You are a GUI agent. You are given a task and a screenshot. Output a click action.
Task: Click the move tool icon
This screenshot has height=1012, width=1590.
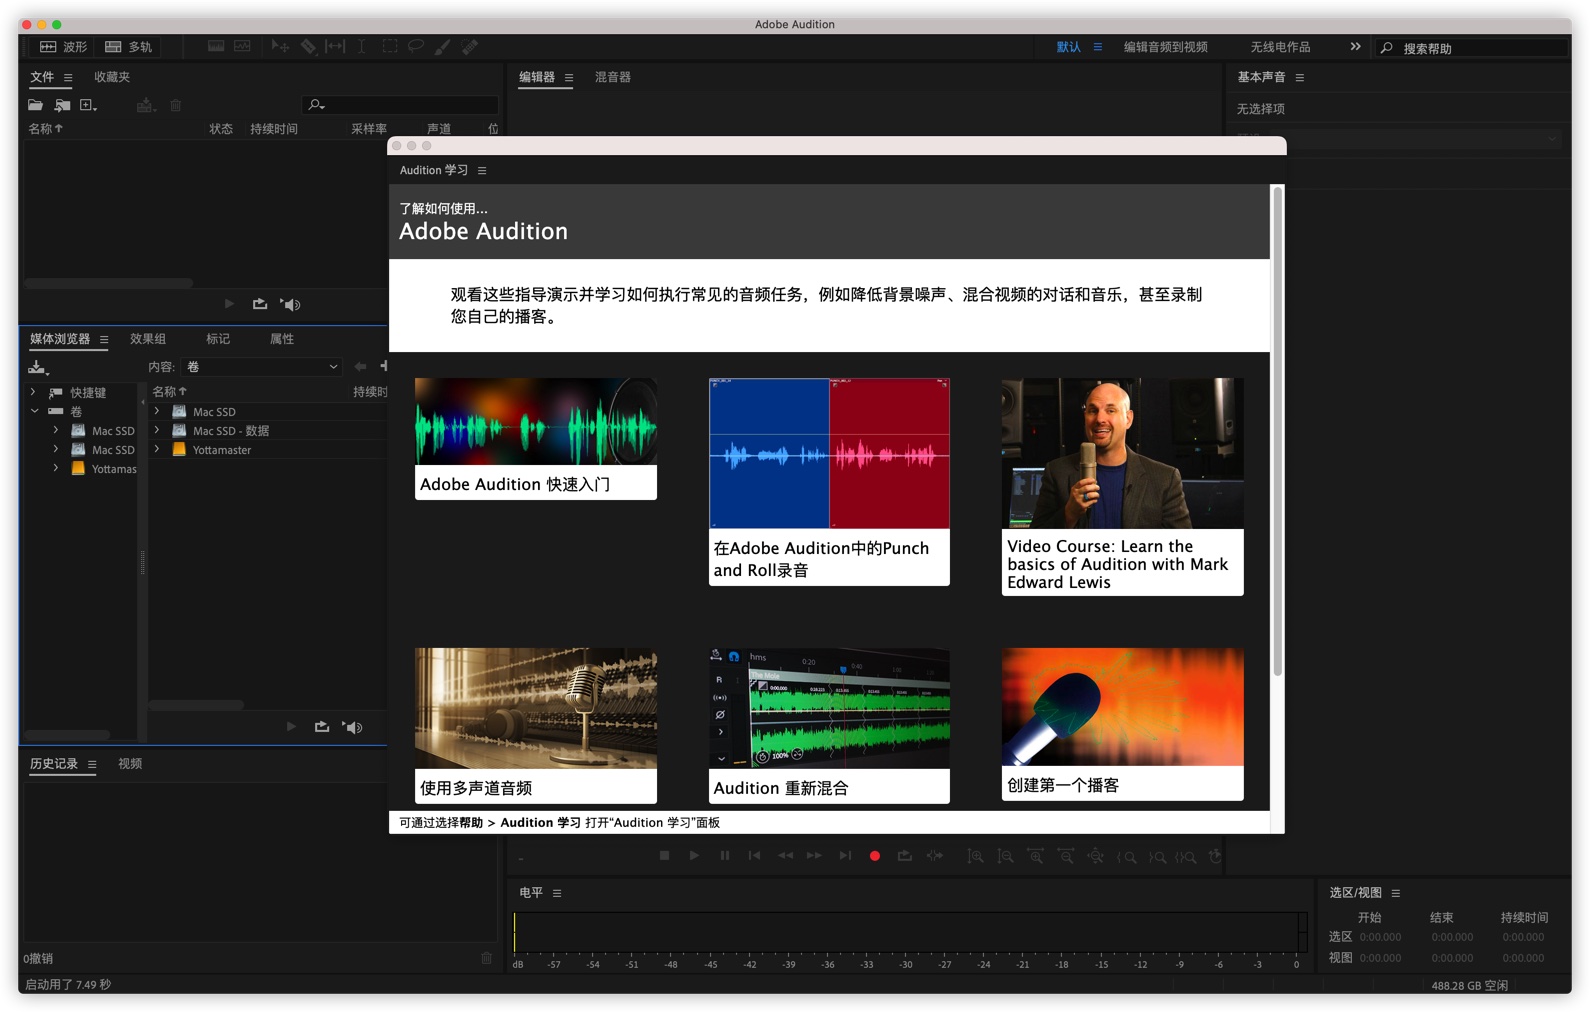pos(280,47)
